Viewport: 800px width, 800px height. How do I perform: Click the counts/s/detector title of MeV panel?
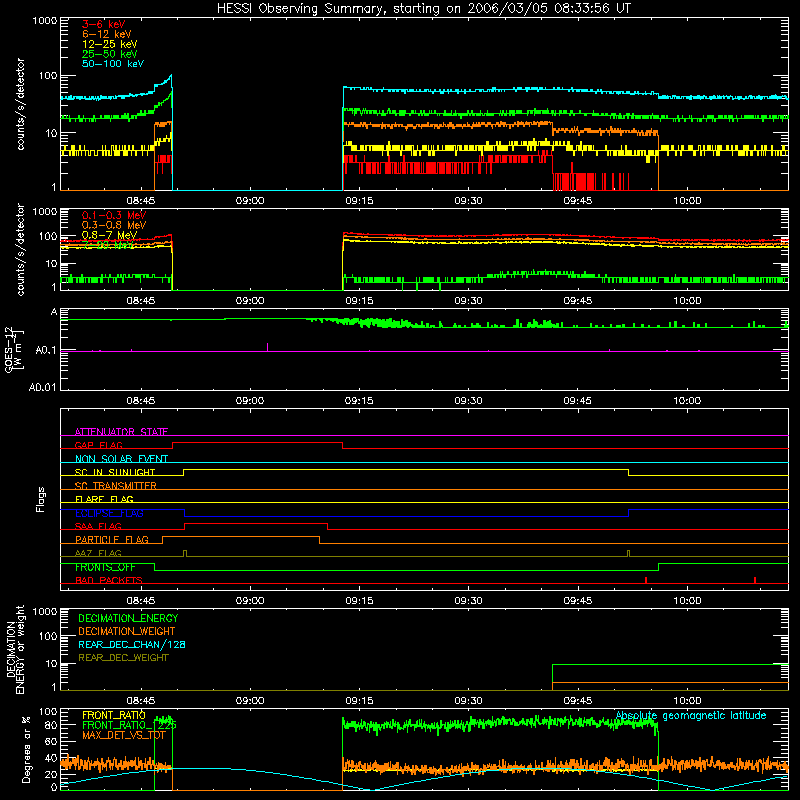point(20,249)
